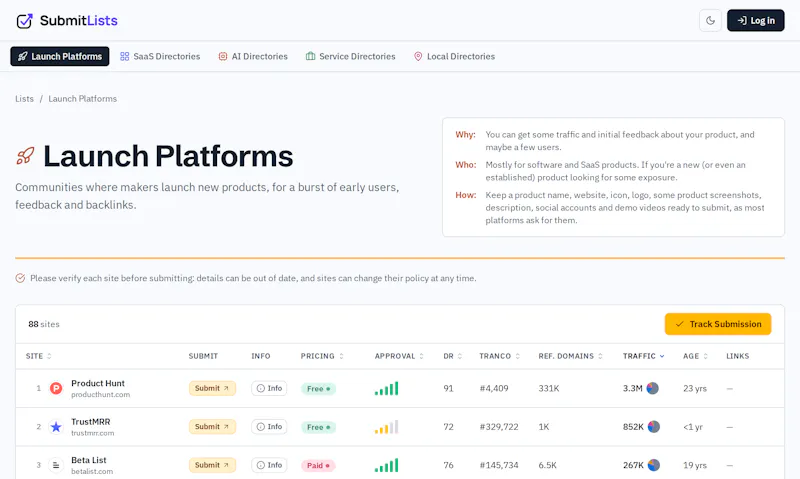
Task: Sort table by DR column
Action: [453, 356]
